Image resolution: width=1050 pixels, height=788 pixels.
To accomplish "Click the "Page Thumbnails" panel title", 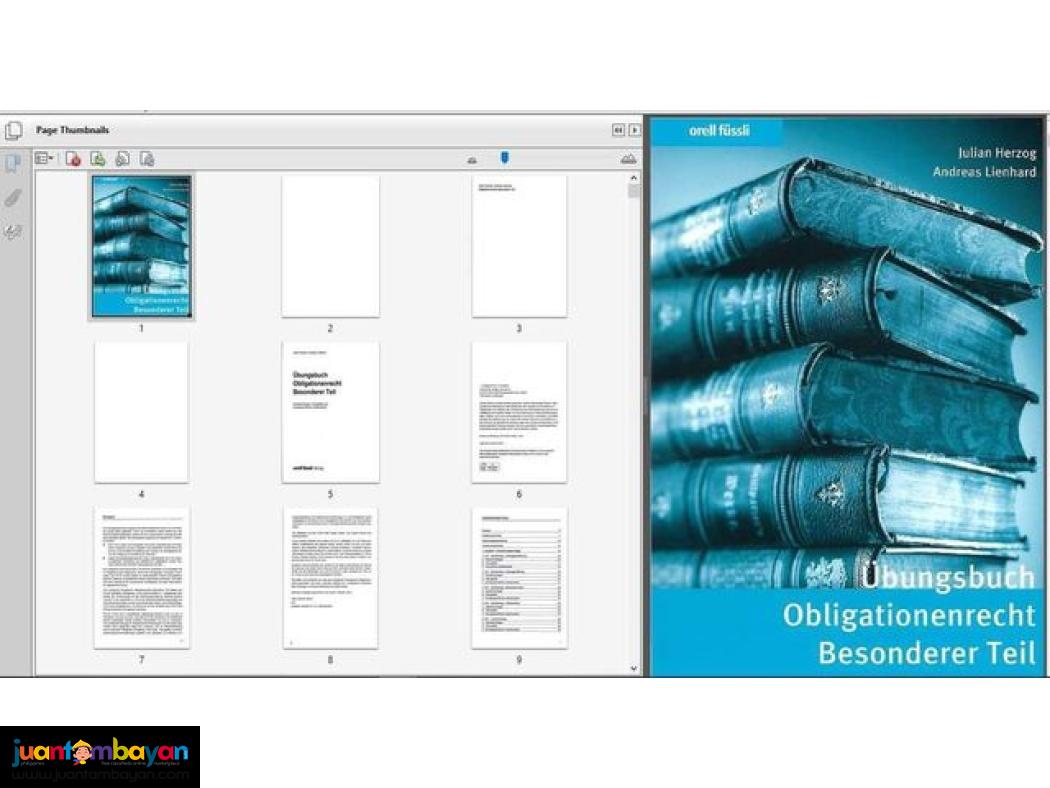I will pos(72,130).
